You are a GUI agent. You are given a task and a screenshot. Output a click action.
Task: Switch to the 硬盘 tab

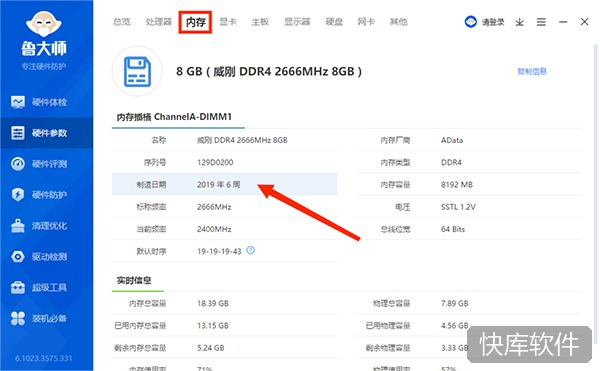point(334,22)
